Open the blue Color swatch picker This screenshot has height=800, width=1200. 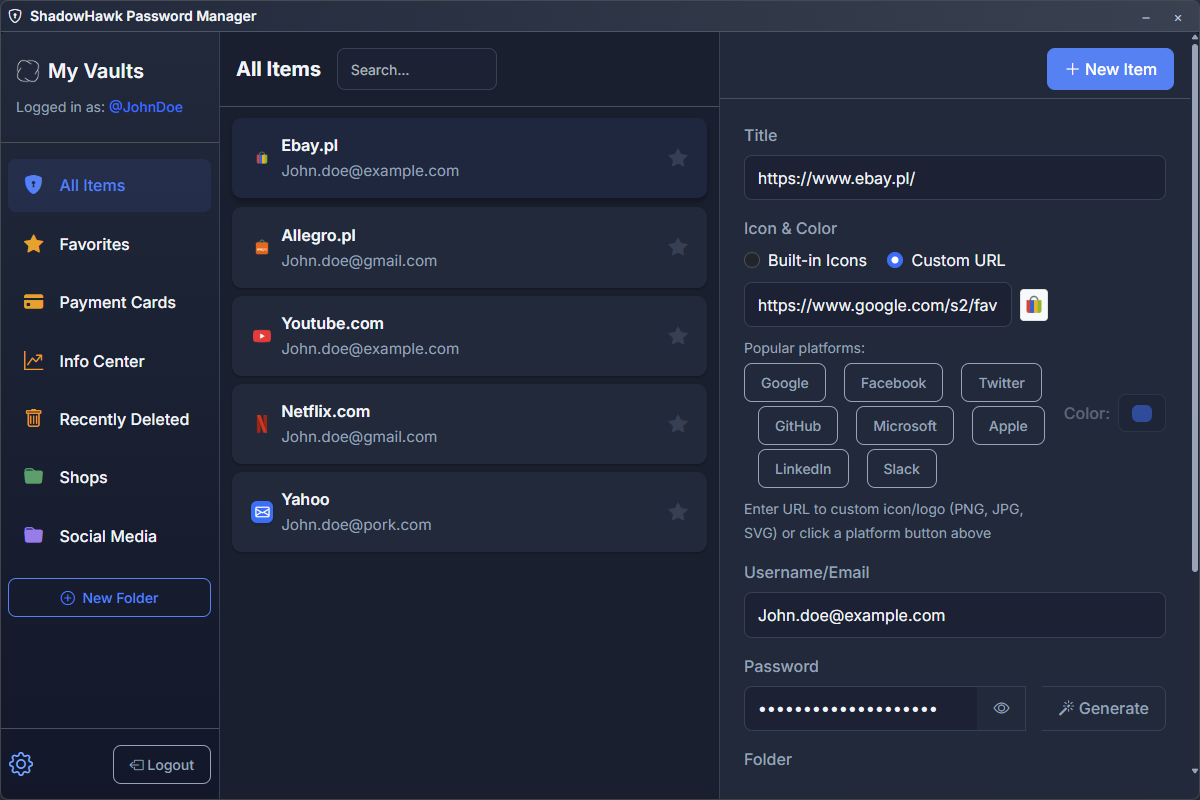[x=1141, y=413]
